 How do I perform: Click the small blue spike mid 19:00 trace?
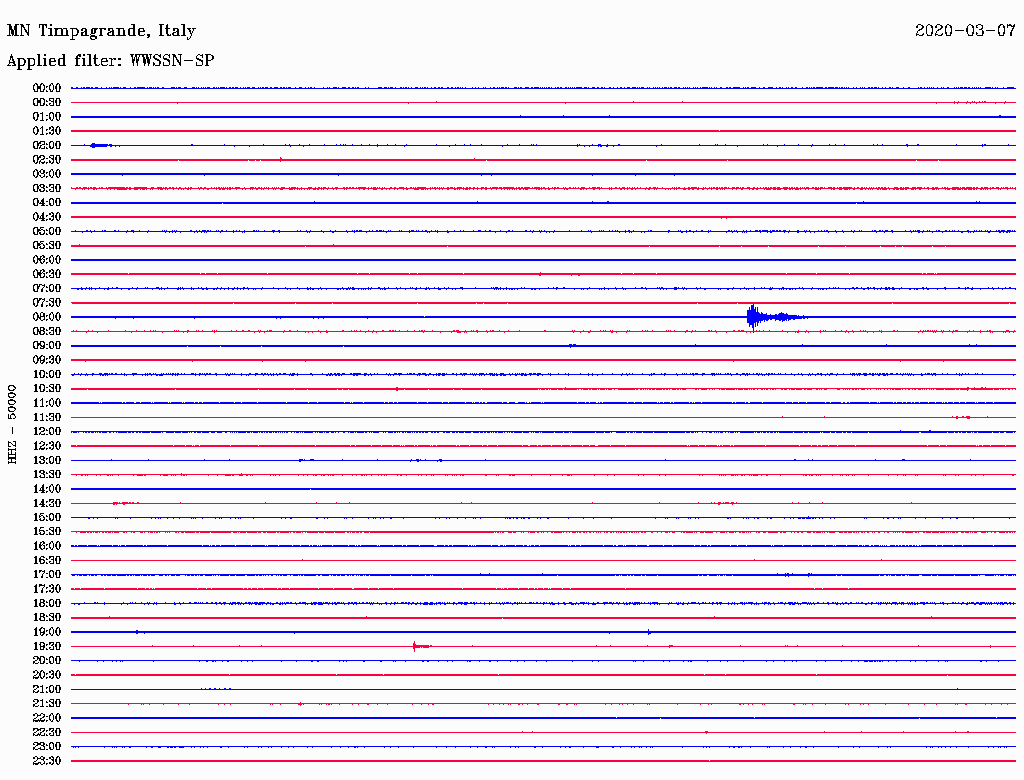(x=648, y=632)
